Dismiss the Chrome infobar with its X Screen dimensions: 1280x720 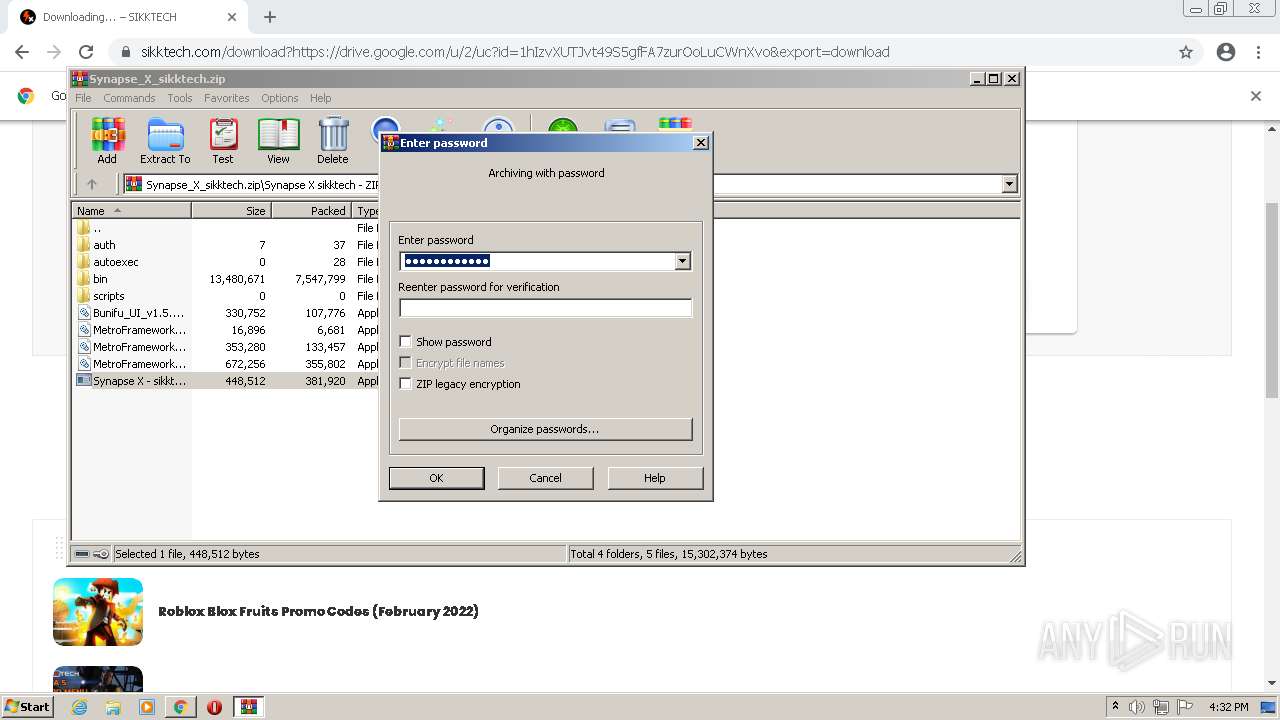click(1256, 96)
